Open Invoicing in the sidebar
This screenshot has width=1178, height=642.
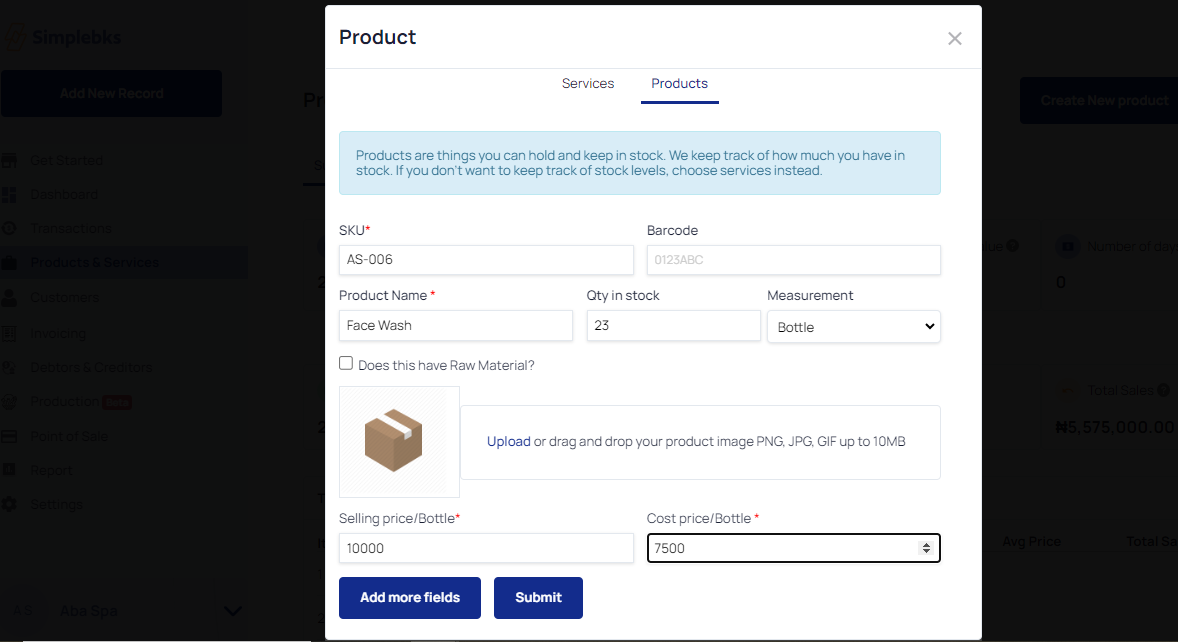[x=58, y=333]
